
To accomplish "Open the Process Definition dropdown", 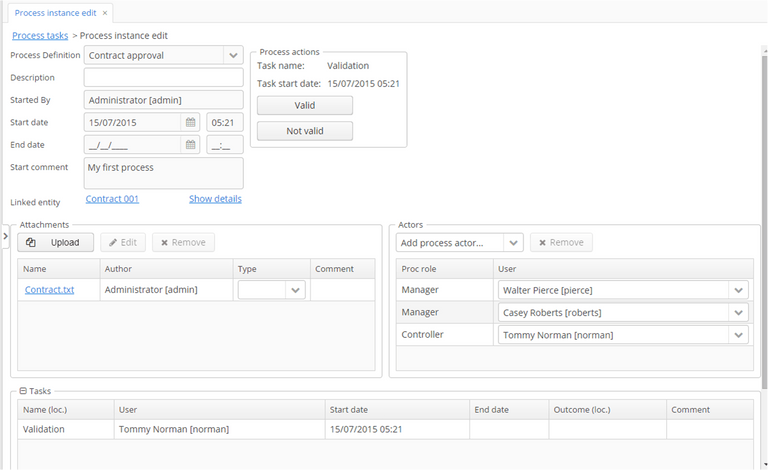I will pos(233,55).
